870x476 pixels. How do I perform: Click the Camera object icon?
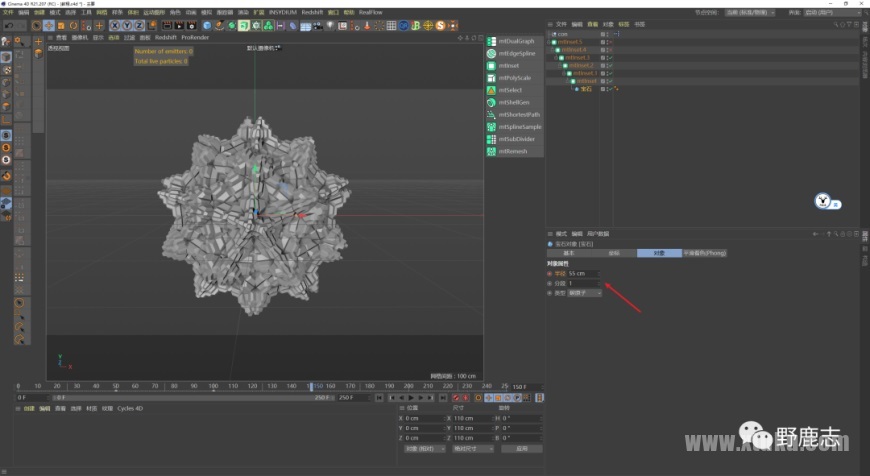(318, 26)
